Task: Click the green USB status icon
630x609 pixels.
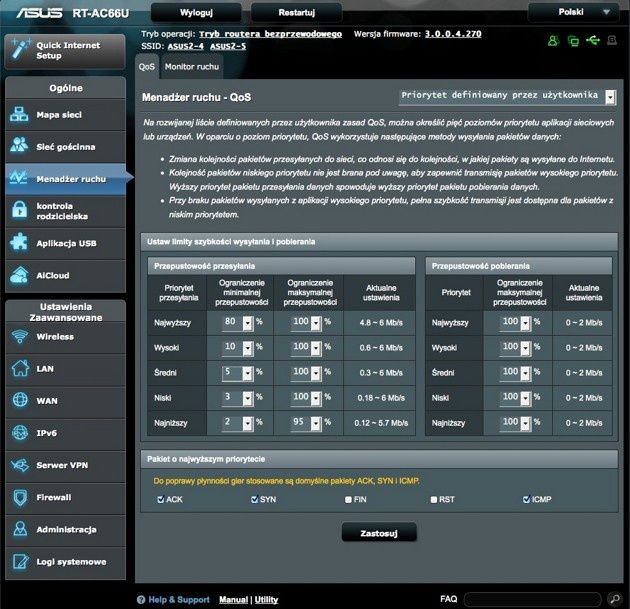Action: click(593, 40)
